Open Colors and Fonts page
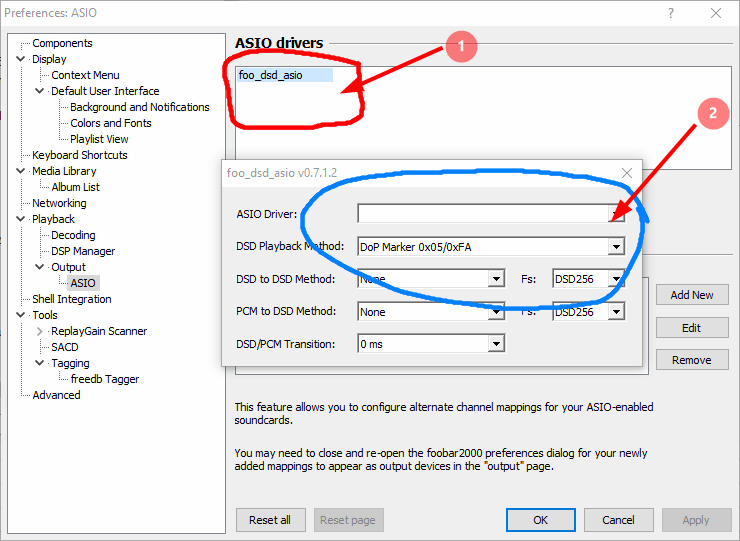Viewport: 740px width, 541px height. point(110,123)
